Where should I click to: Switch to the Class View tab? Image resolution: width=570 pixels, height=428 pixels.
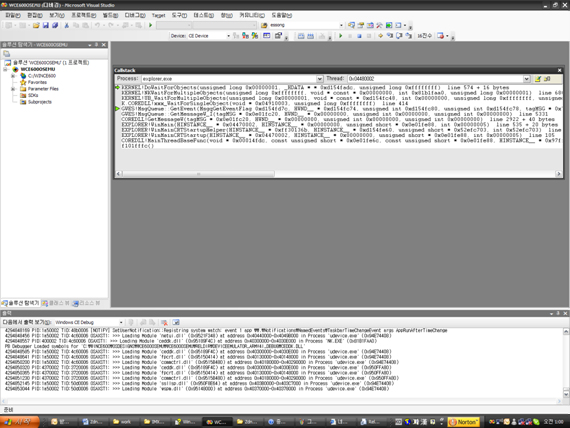tap(56, 303)
